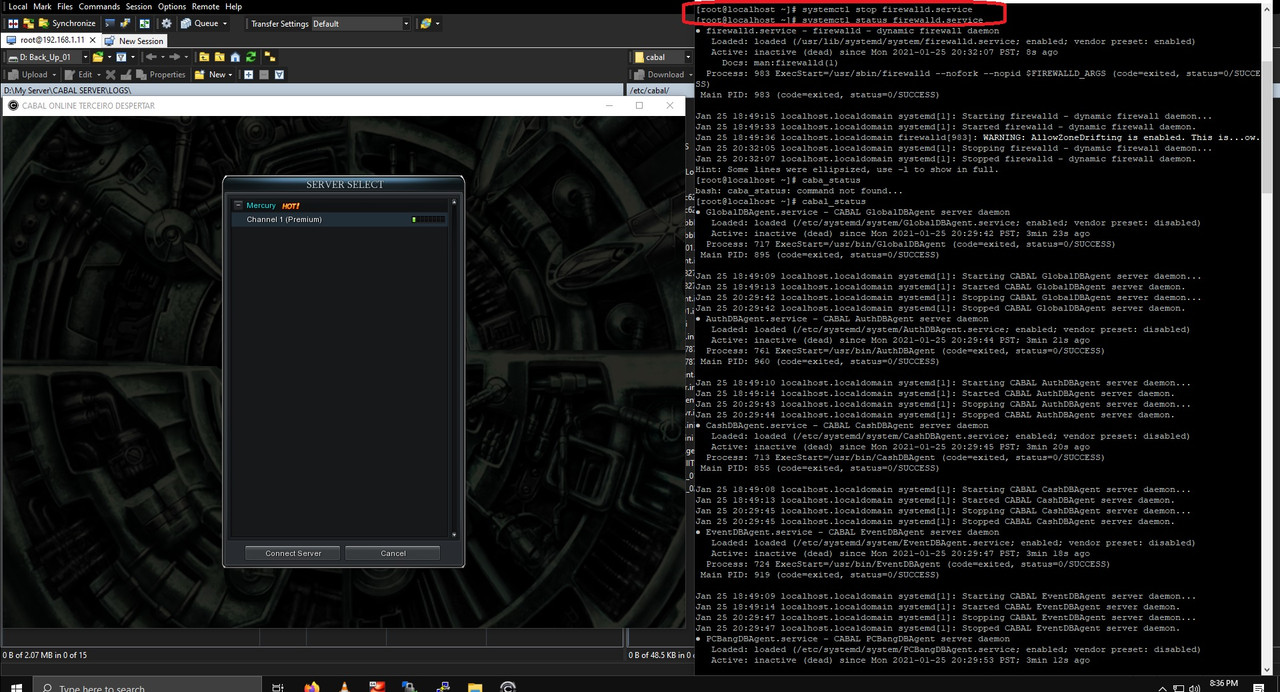Click the Queue button
The height and width of the screenshot is (692, 1280).
click(200, 23)
